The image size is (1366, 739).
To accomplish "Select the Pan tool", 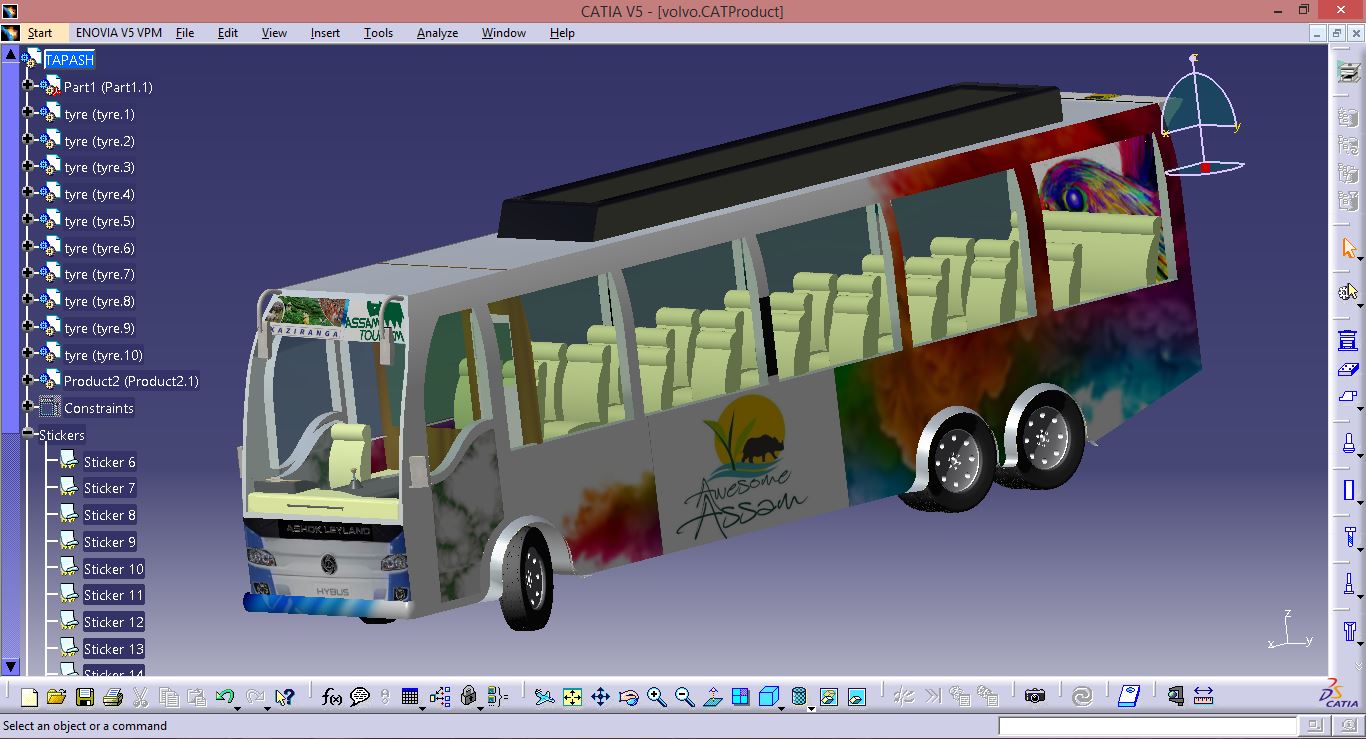I will [600, 697].
